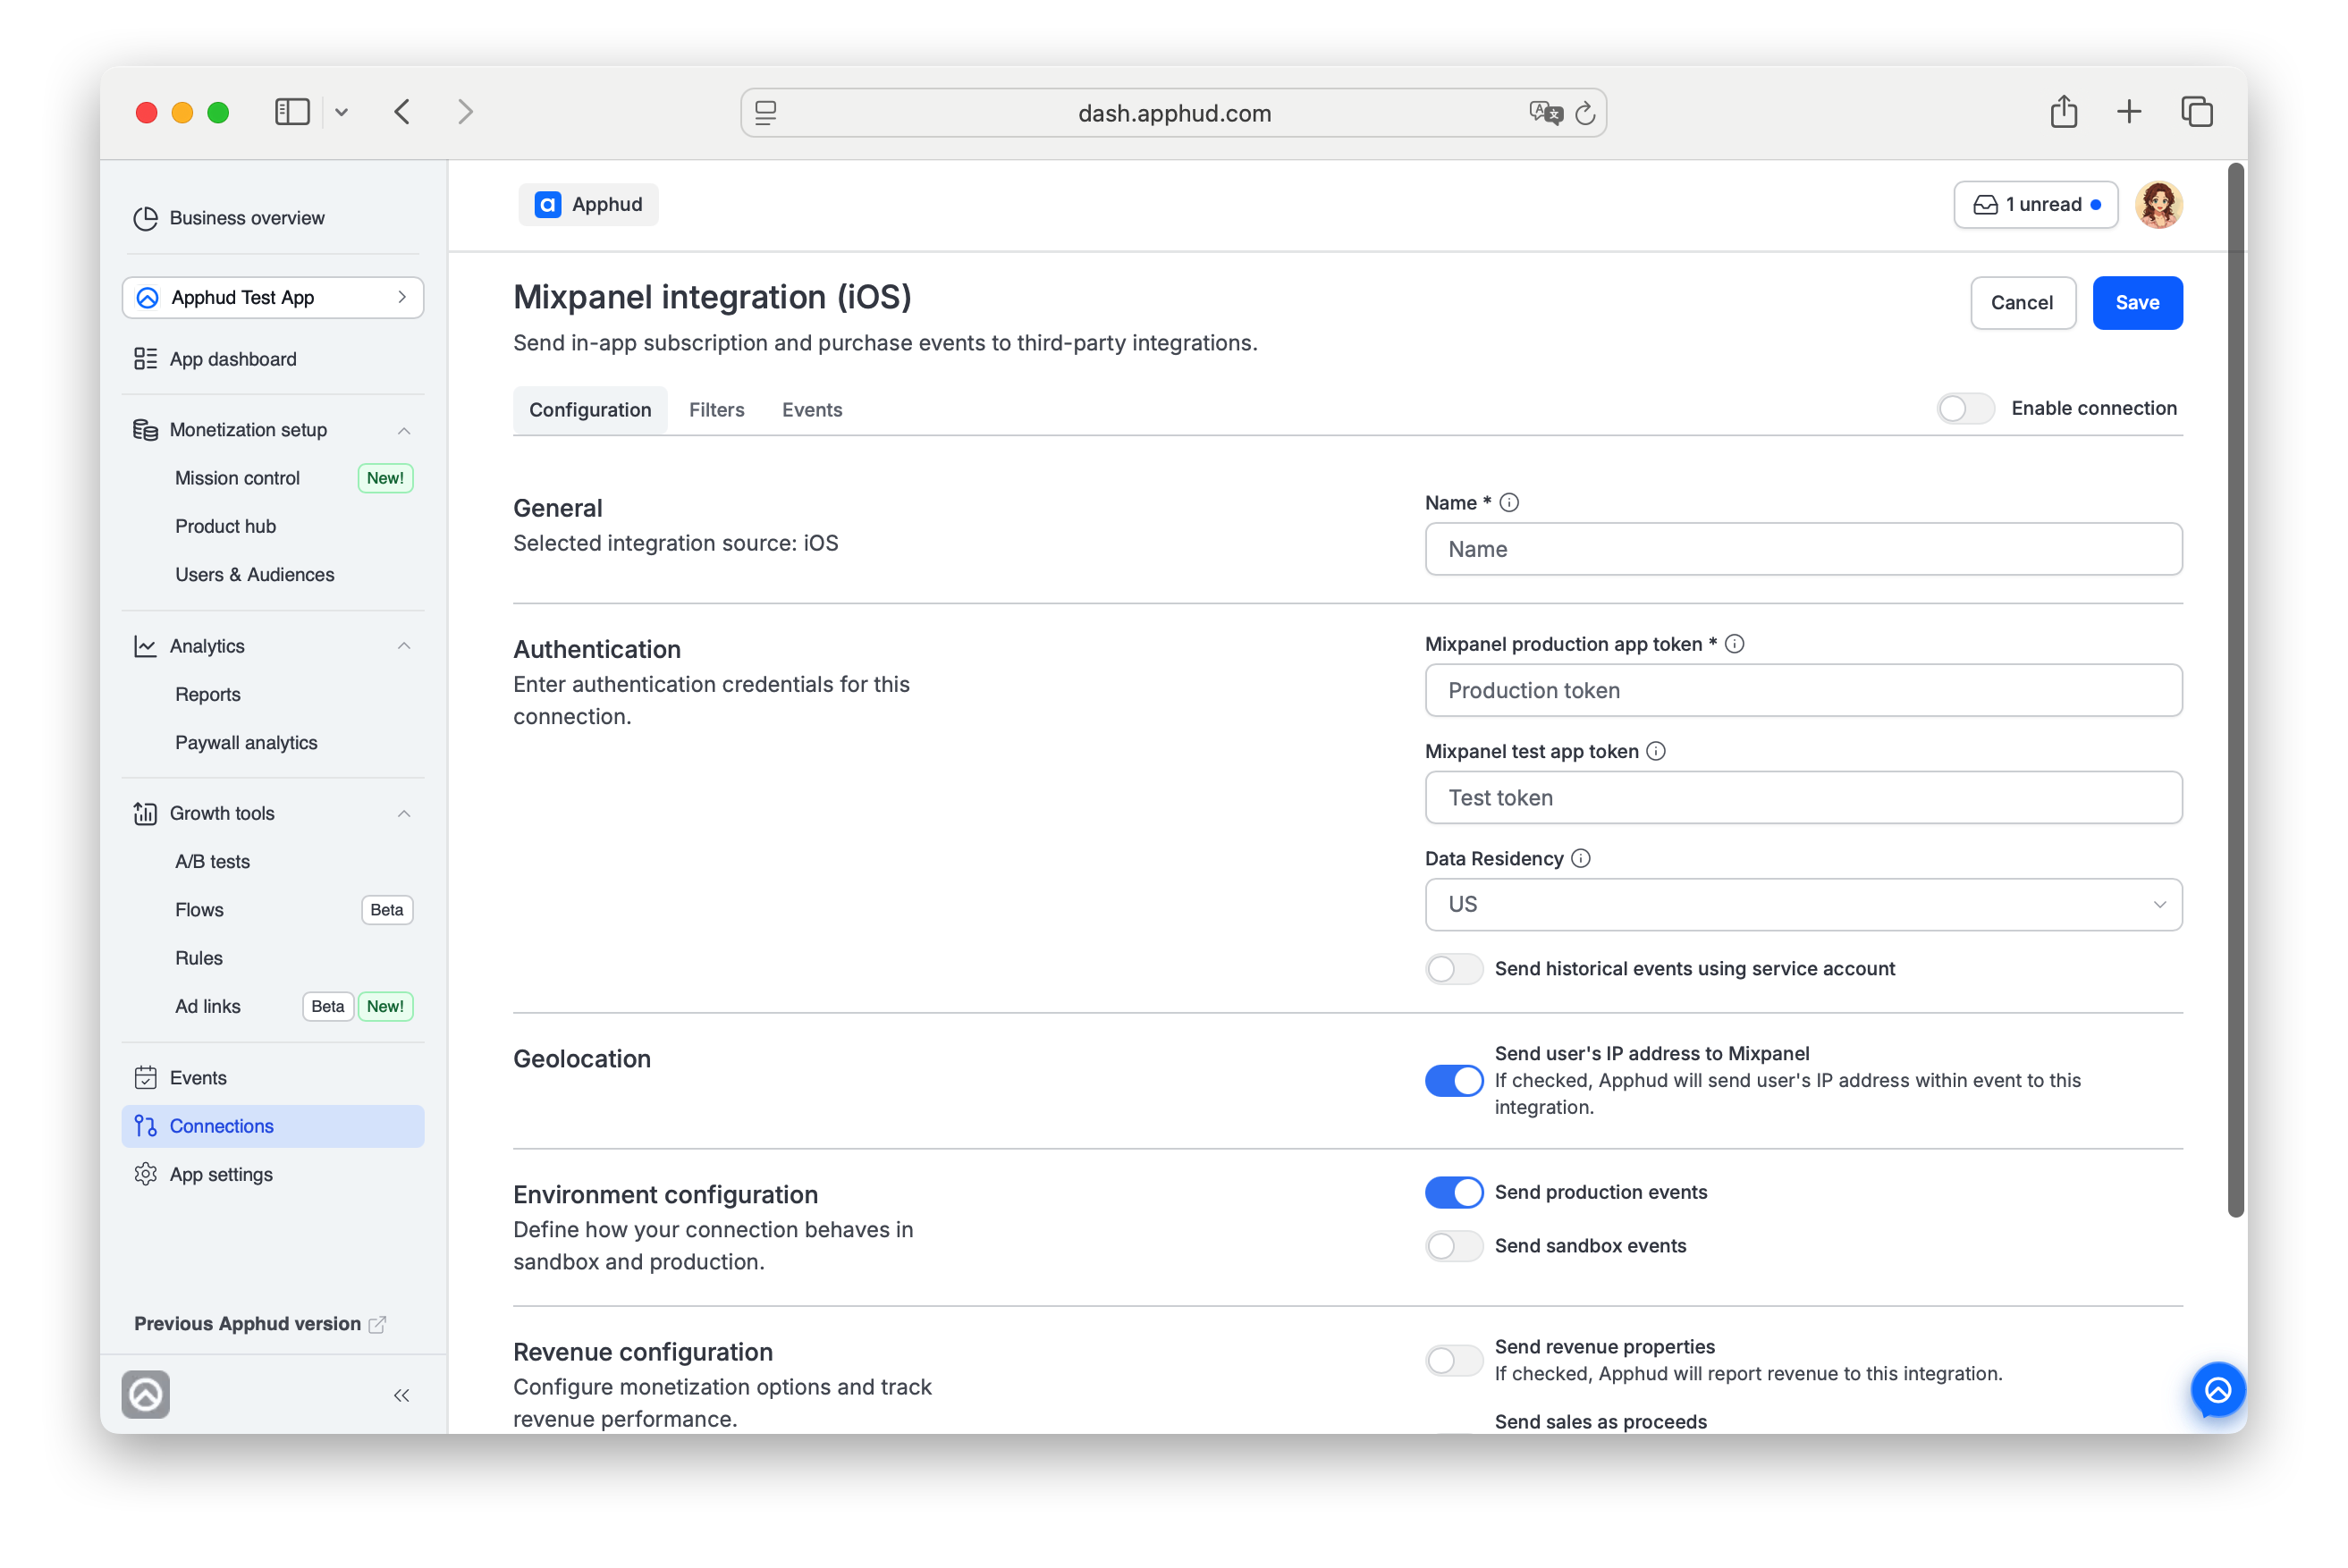Click the Name input field
2348x1568 pixels.
1803,549
